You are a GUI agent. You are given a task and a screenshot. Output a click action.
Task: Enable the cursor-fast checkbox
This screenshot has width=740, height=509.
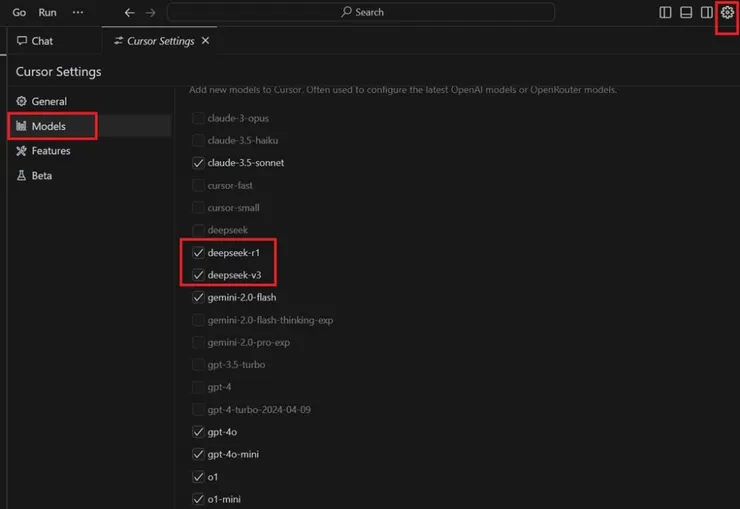pyautogui.click(x=198, y=185)
